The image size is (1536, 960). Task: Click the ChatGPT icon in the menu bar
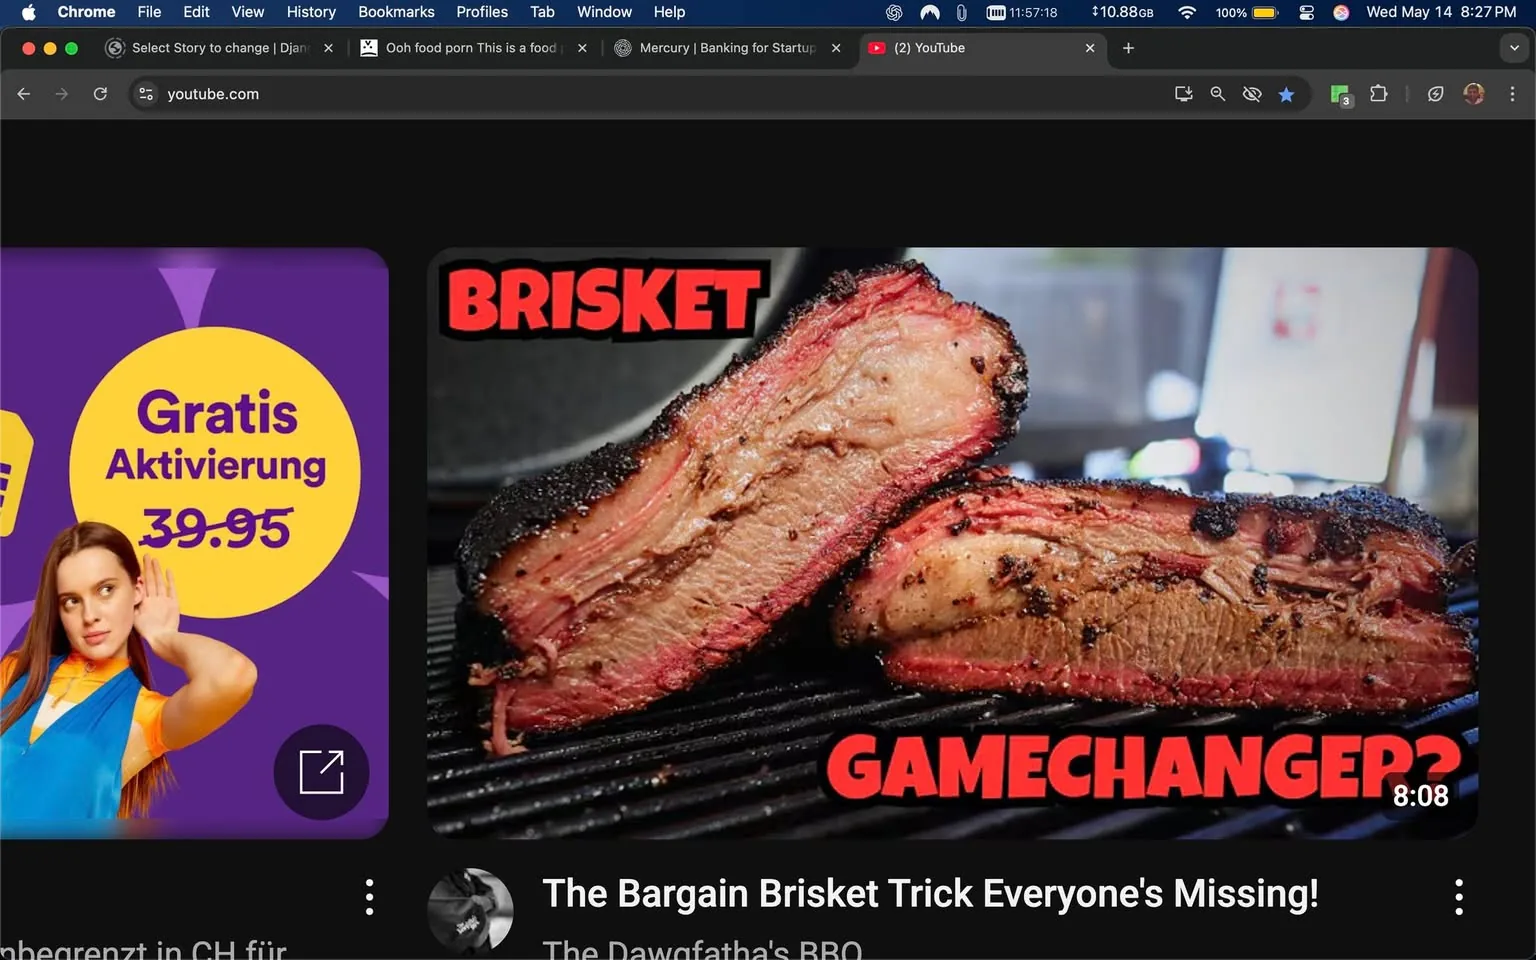click(x=893, y=13)
